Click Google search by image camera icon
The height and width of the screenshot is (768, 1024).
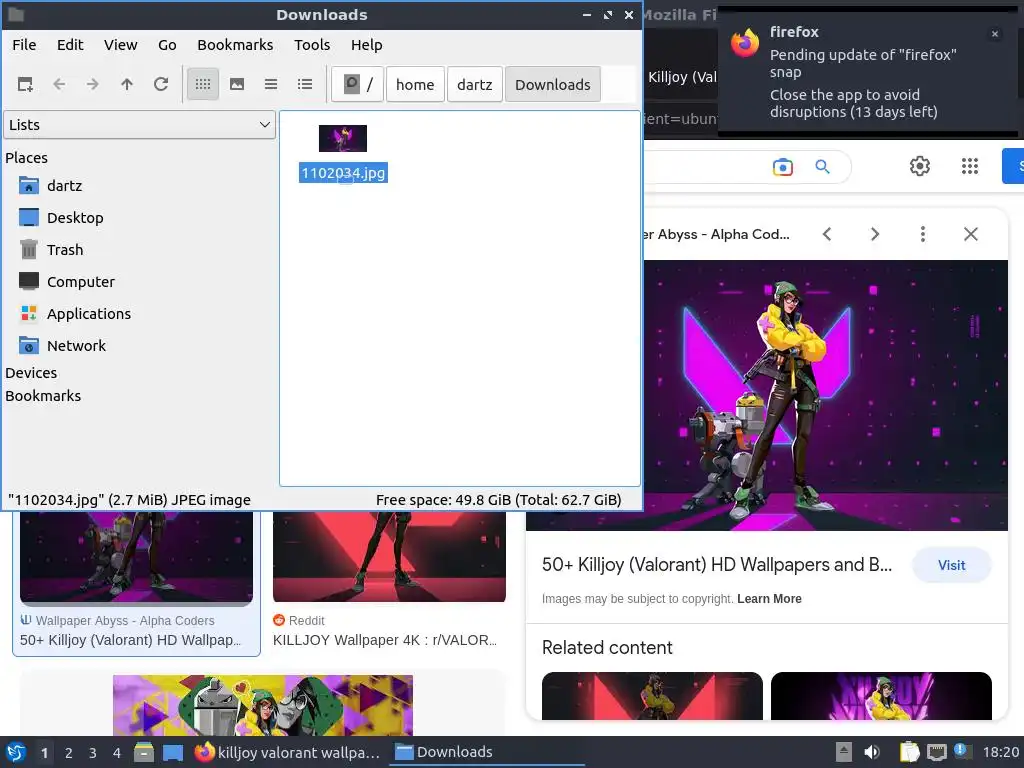tap(782, 167)
